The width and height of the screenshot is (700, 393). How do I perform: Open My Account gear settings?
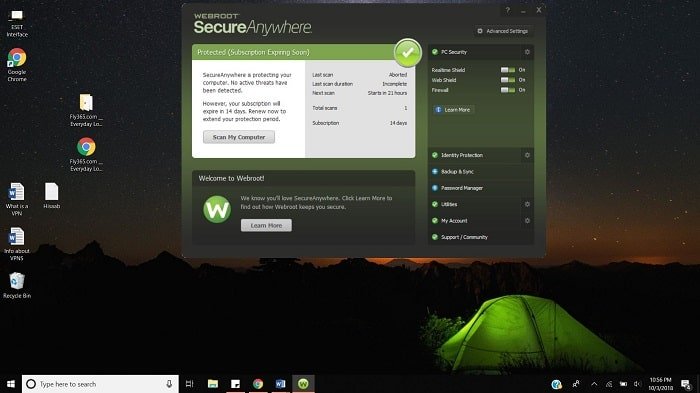tap(527, 221)
